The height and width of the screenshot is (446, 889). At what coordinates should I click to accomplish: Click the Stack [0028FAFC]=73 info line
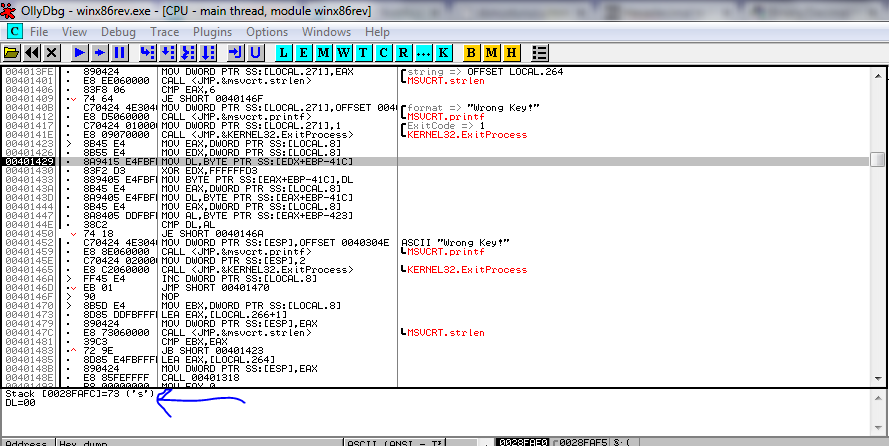(x=80, y=393)
